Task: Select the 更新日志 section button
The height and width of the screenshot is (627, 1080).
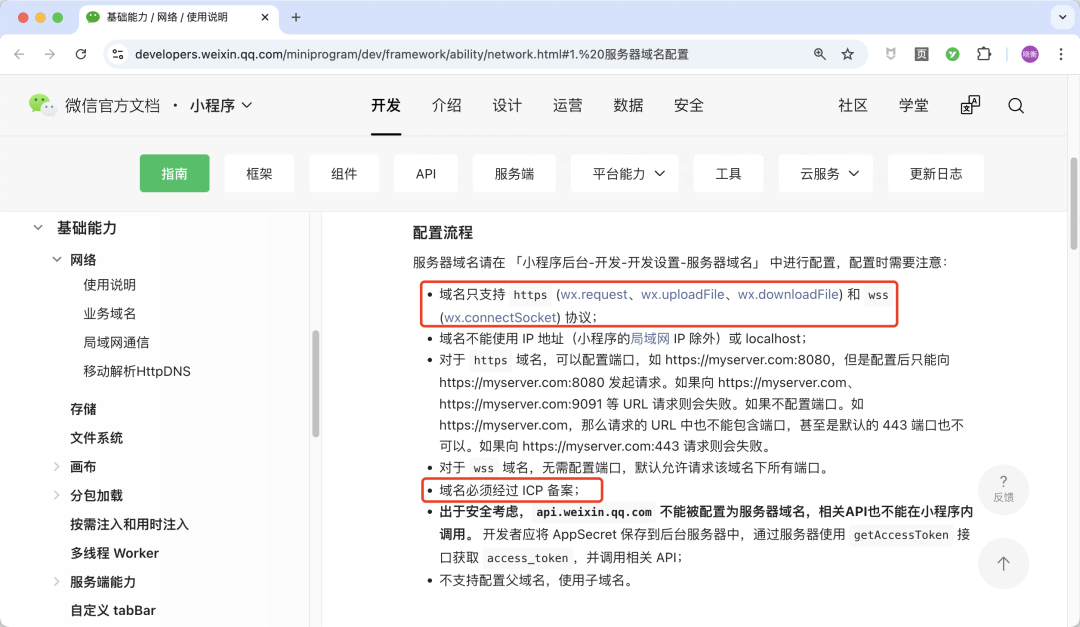Action: coord(935,174)
